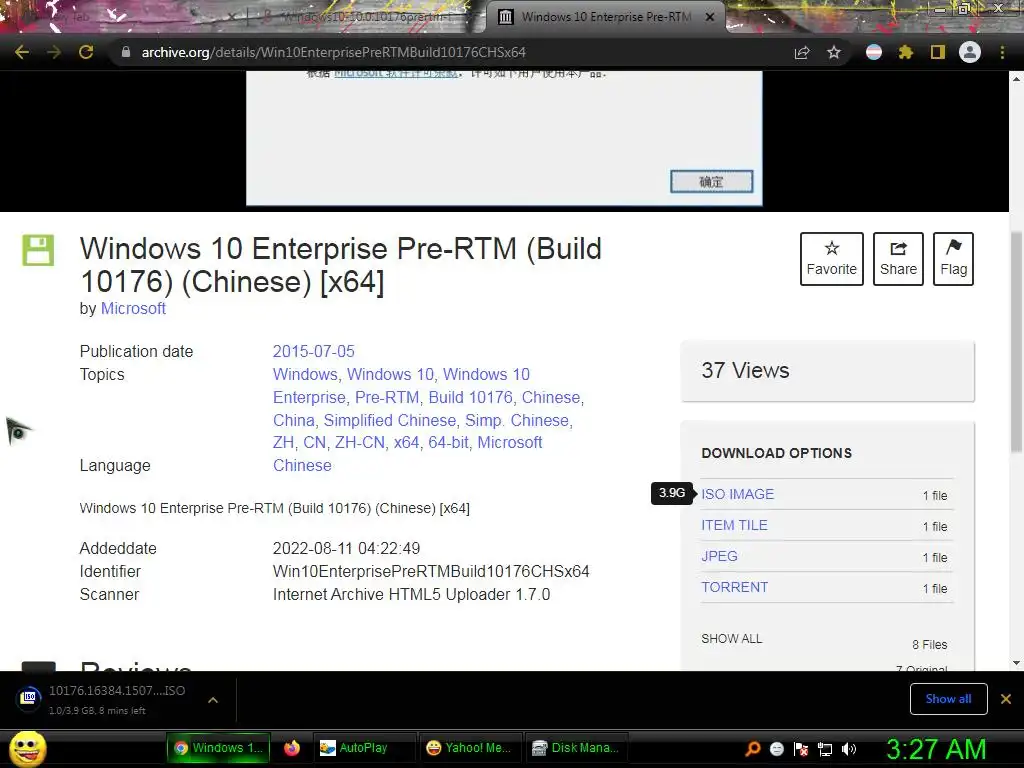Viewport: 1024px width, 768px height.
Task: Click the white round smiley tray icon
Action: tap(776, 749)
